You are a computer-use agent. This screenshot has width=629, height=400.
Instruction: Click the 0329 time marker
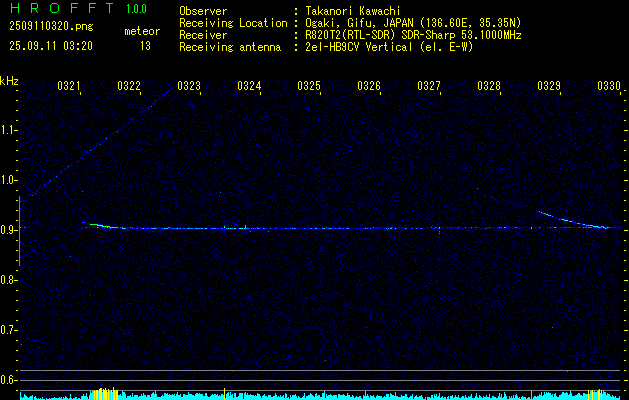(549, 85)
